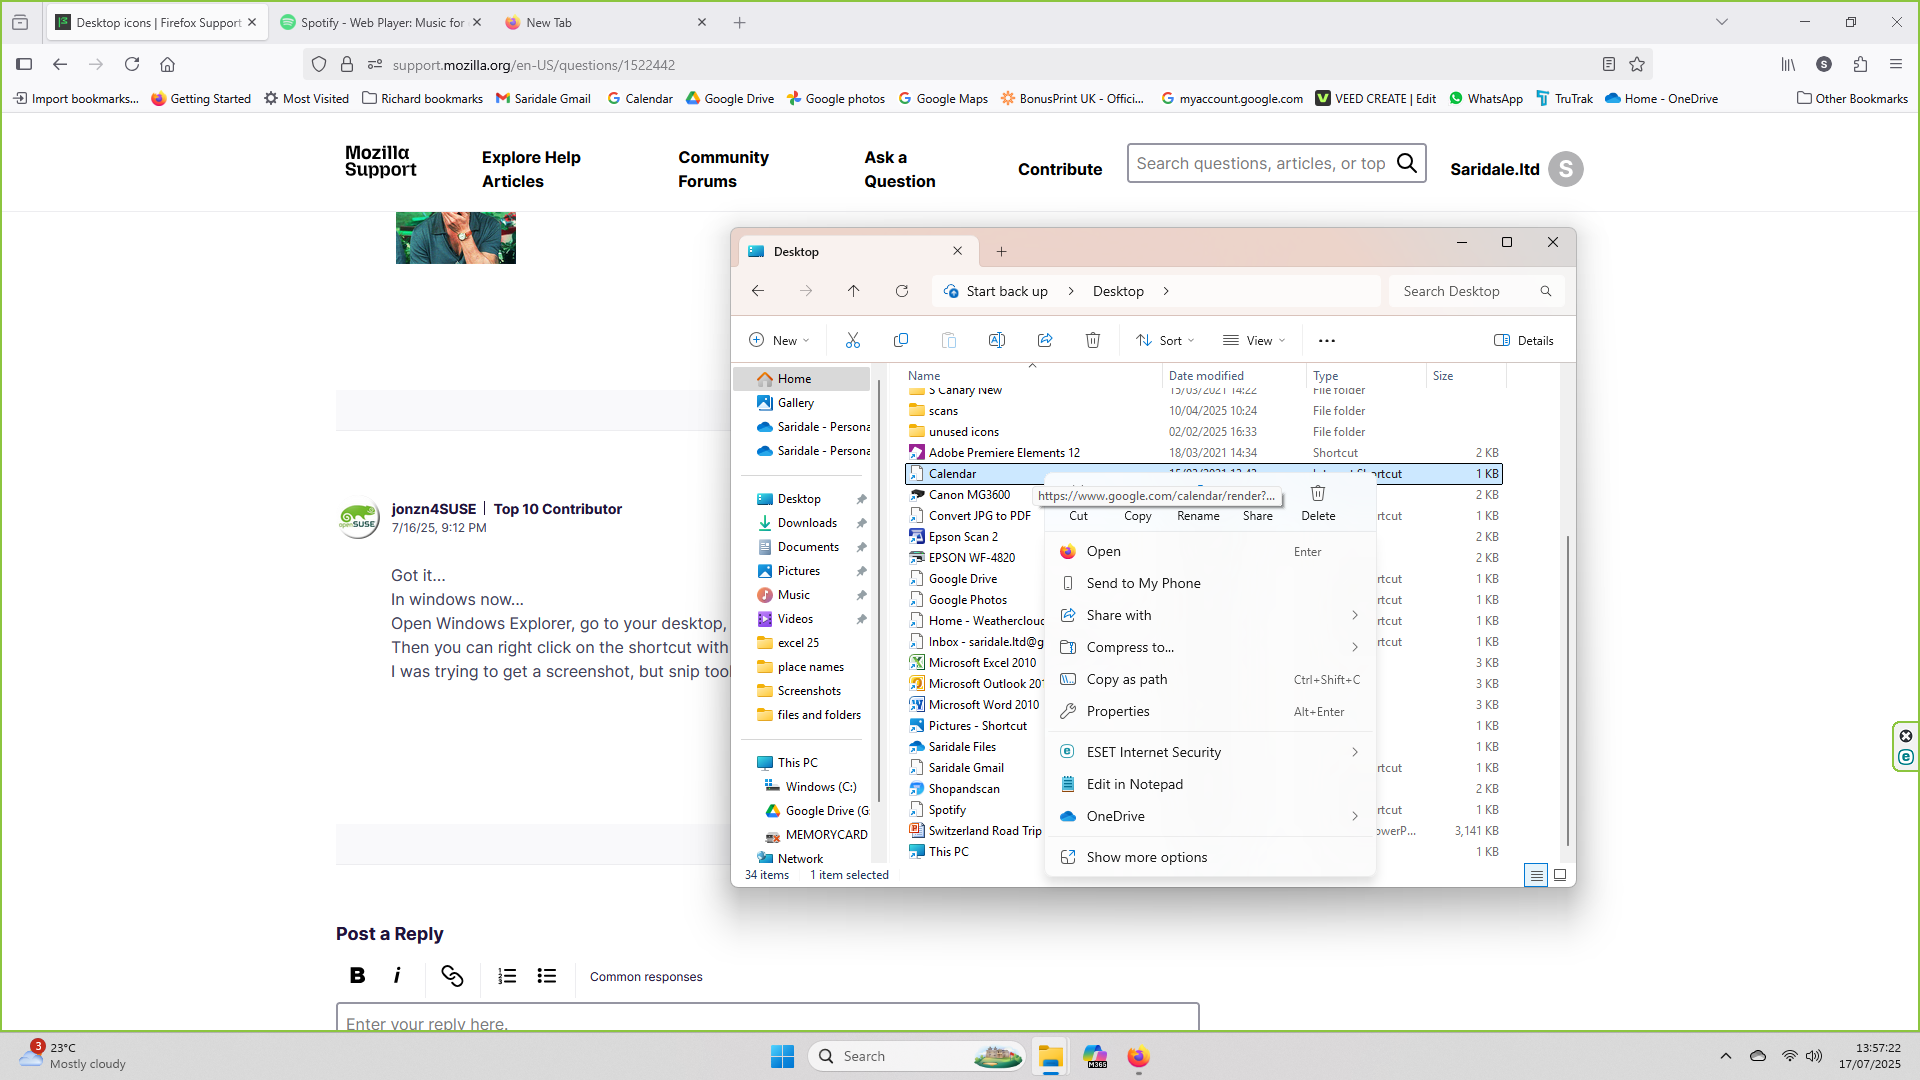Select Send to My Phone
Image resolution: width=1920 pixels, height=1080 pixels.
[x=1210, y=583]
